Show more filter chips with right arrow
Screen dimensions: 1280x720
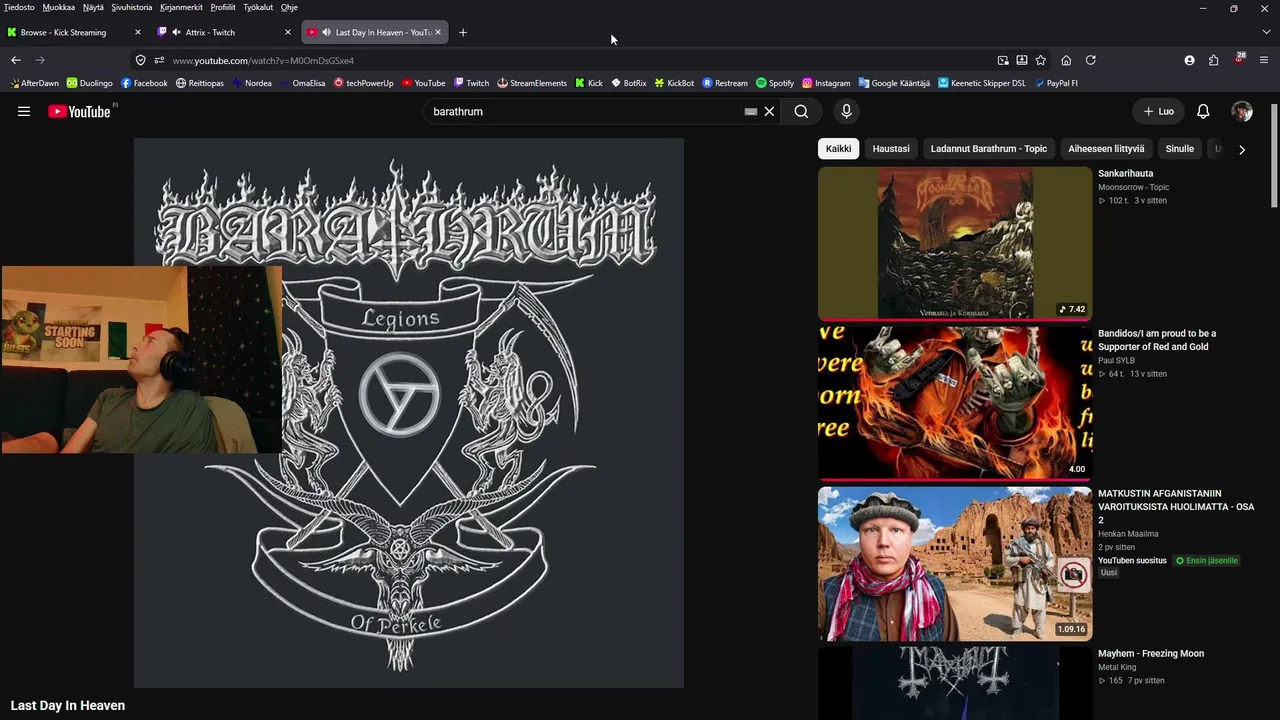tap(1242, 149)
